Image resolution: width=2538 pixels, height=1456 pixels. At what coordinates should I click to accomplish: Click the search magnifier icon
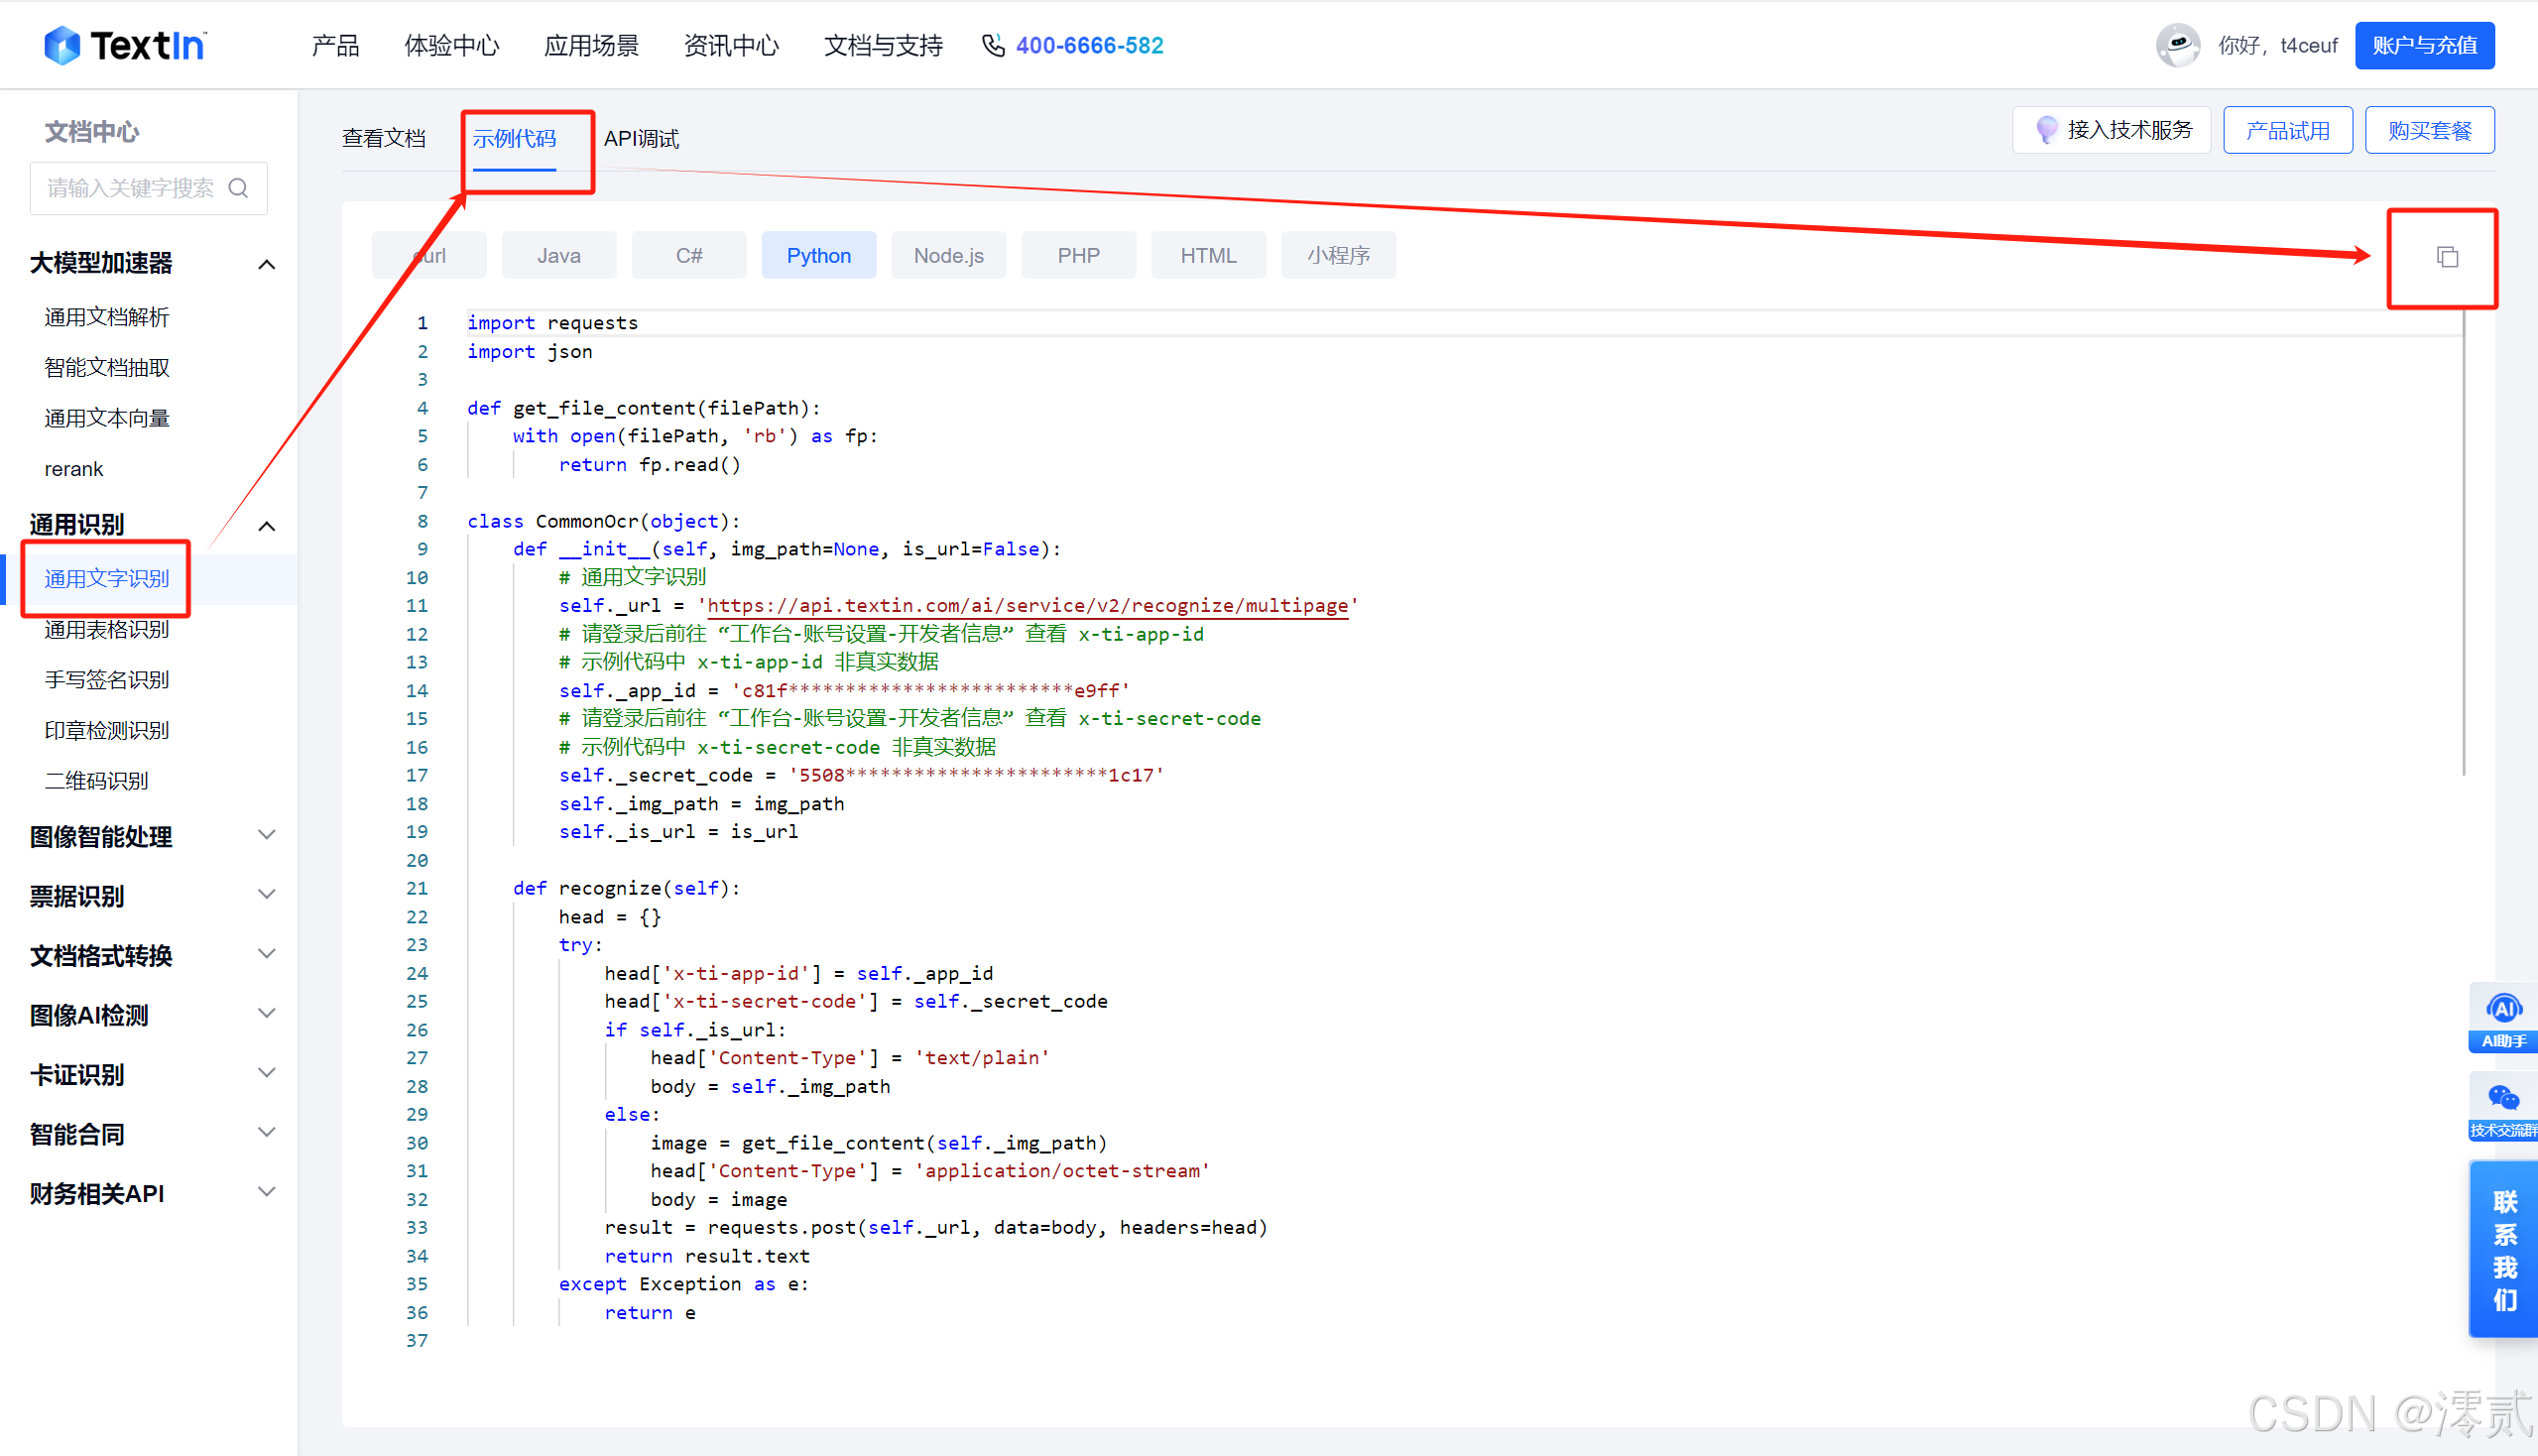[238, 188]
